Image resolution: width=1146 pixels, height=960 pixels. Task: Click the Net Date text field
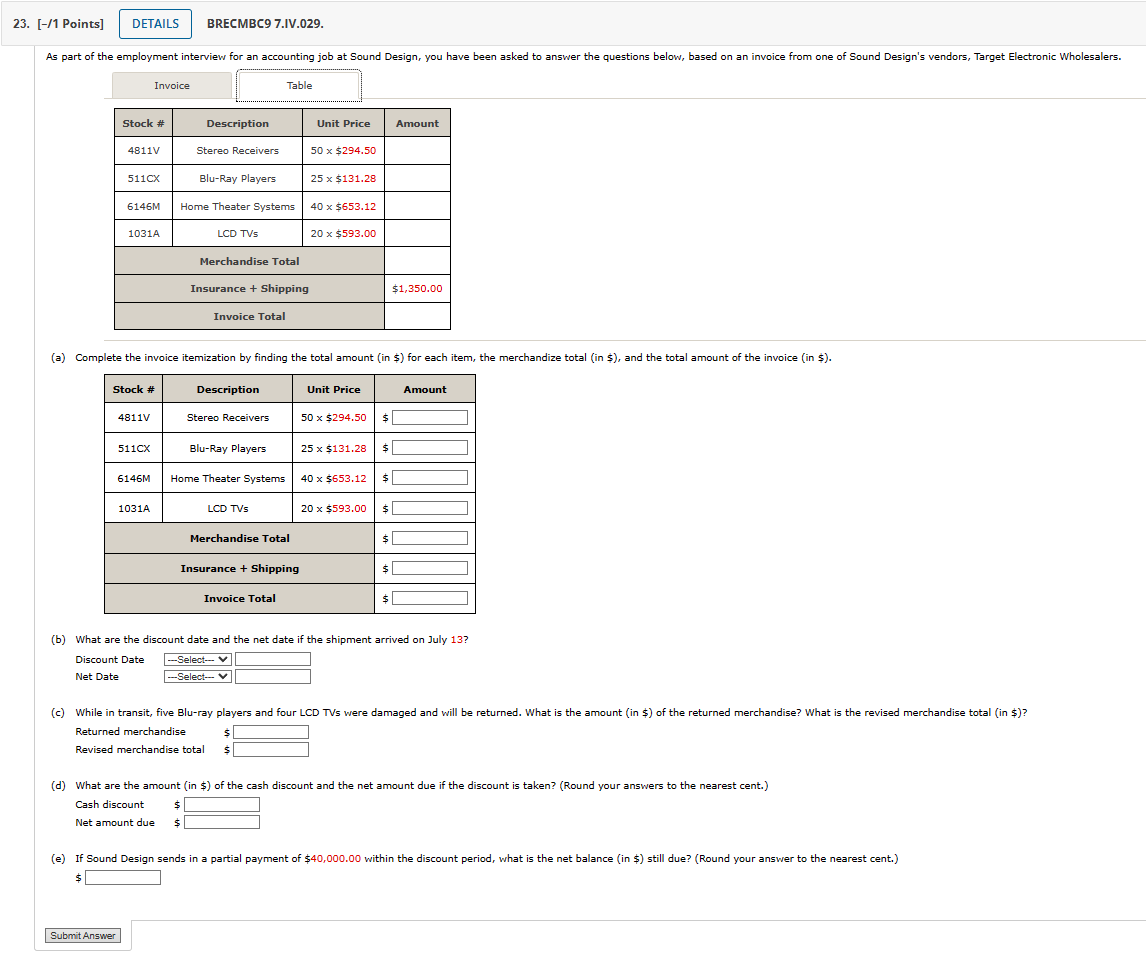(272, 676)
